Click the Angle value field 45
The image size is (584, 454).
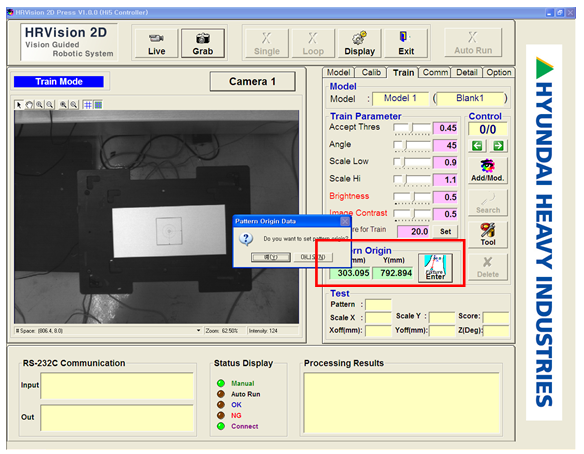pyautogui.click(x=445, y=146)
